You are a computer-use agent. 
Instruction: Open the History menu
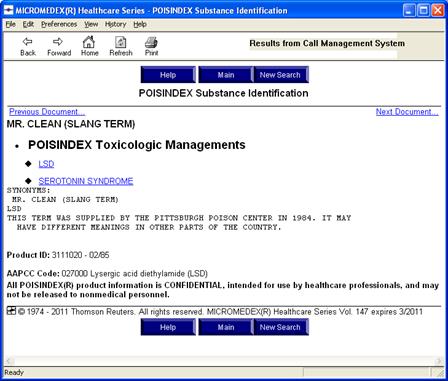116,24
